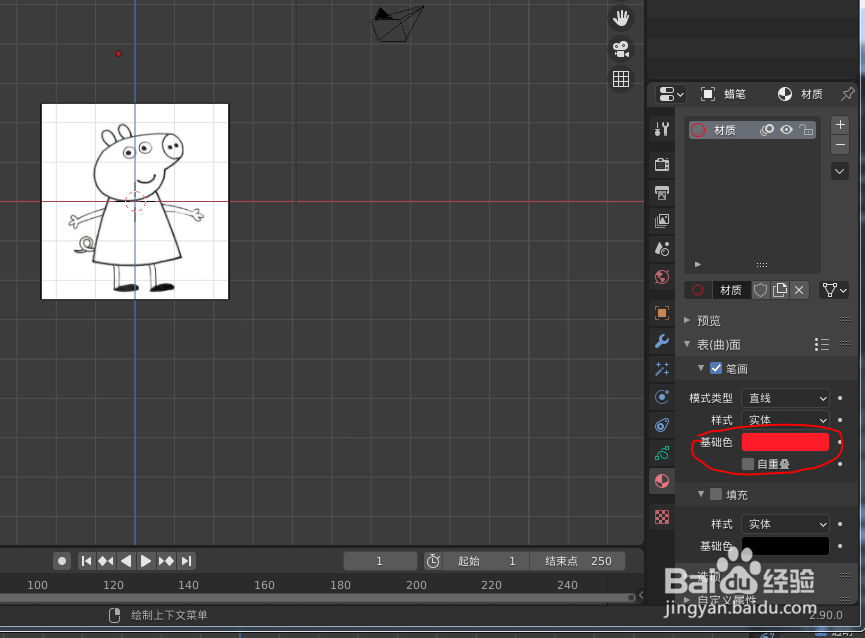Open the material slot specials chevron menu

click(x=839, y=171)
